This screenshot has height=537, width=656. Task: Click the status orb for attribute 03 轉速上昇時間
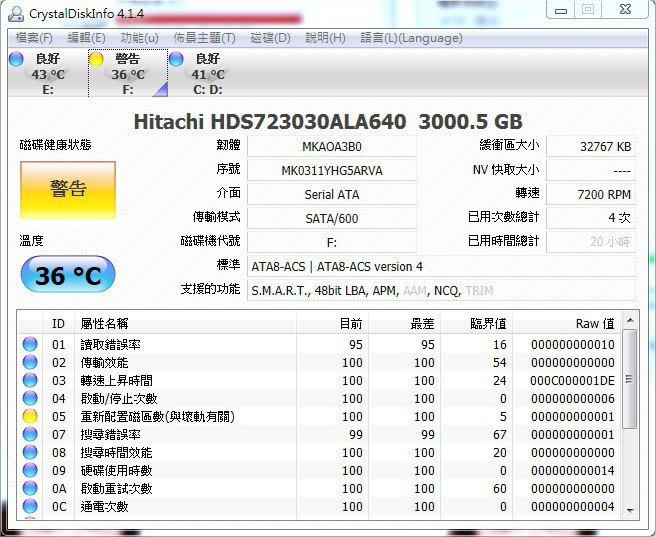point(30,380)
